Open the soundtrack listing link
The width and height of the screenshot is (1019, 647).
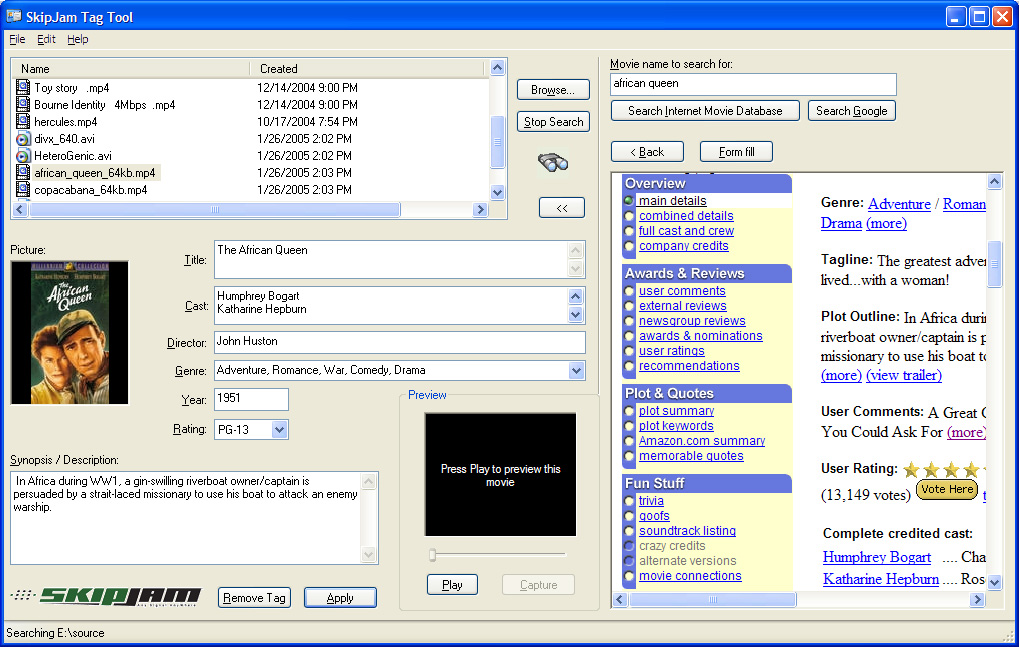[687, 531]
